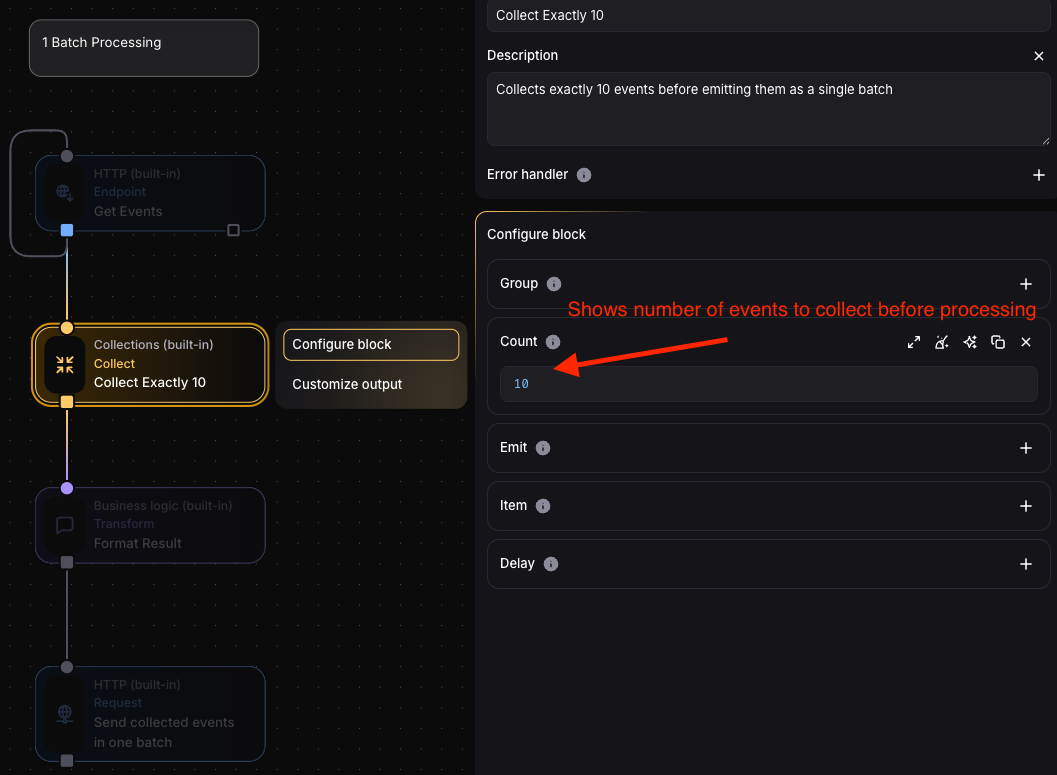1057x775 pixels.
Task: Click the clear/broom icon in Count row
Action: coord(942,342)
